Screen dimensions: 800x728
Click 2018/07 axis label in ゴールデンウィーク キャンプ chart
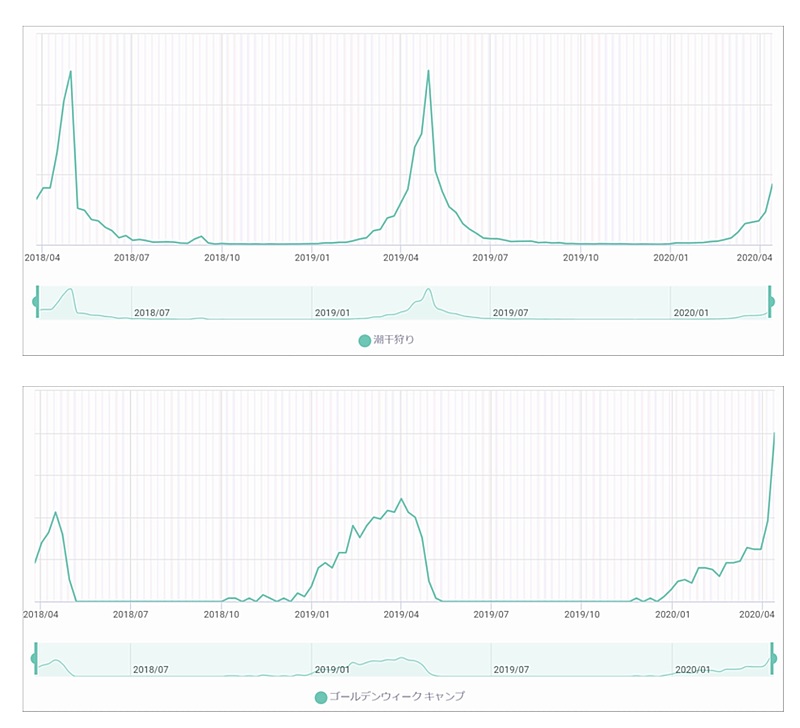click(131, 614)
